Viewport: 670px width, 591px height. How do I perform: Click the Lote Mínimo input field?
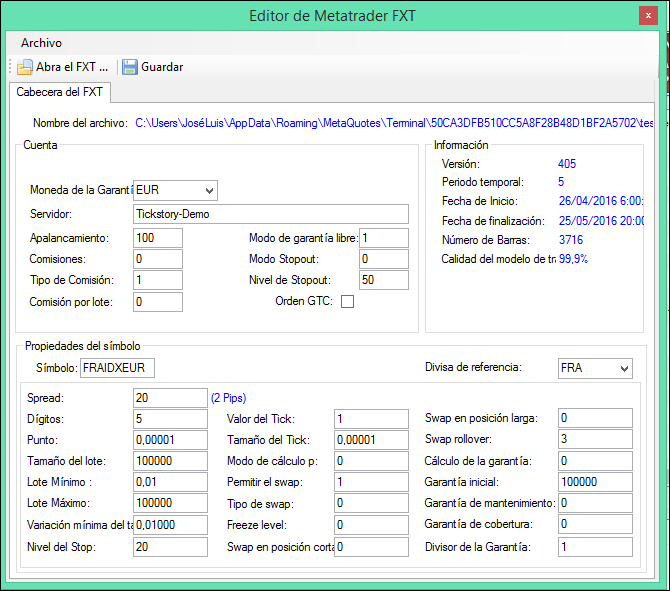169,483
